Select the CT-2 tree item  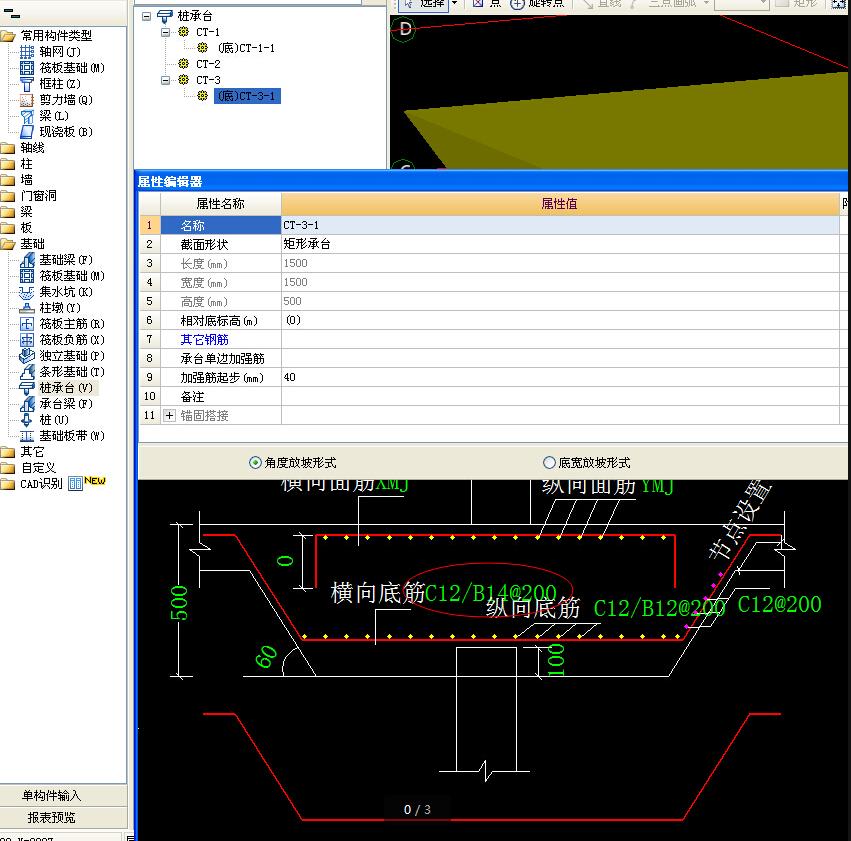coord(208,64)
